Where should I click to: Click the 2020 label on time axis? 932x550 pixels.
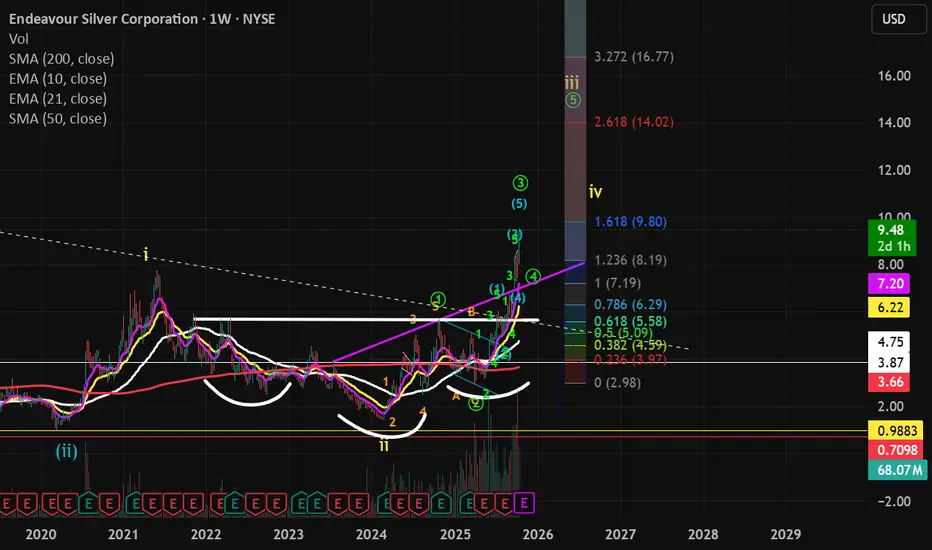pyautogui.click(x=40, y=535)
